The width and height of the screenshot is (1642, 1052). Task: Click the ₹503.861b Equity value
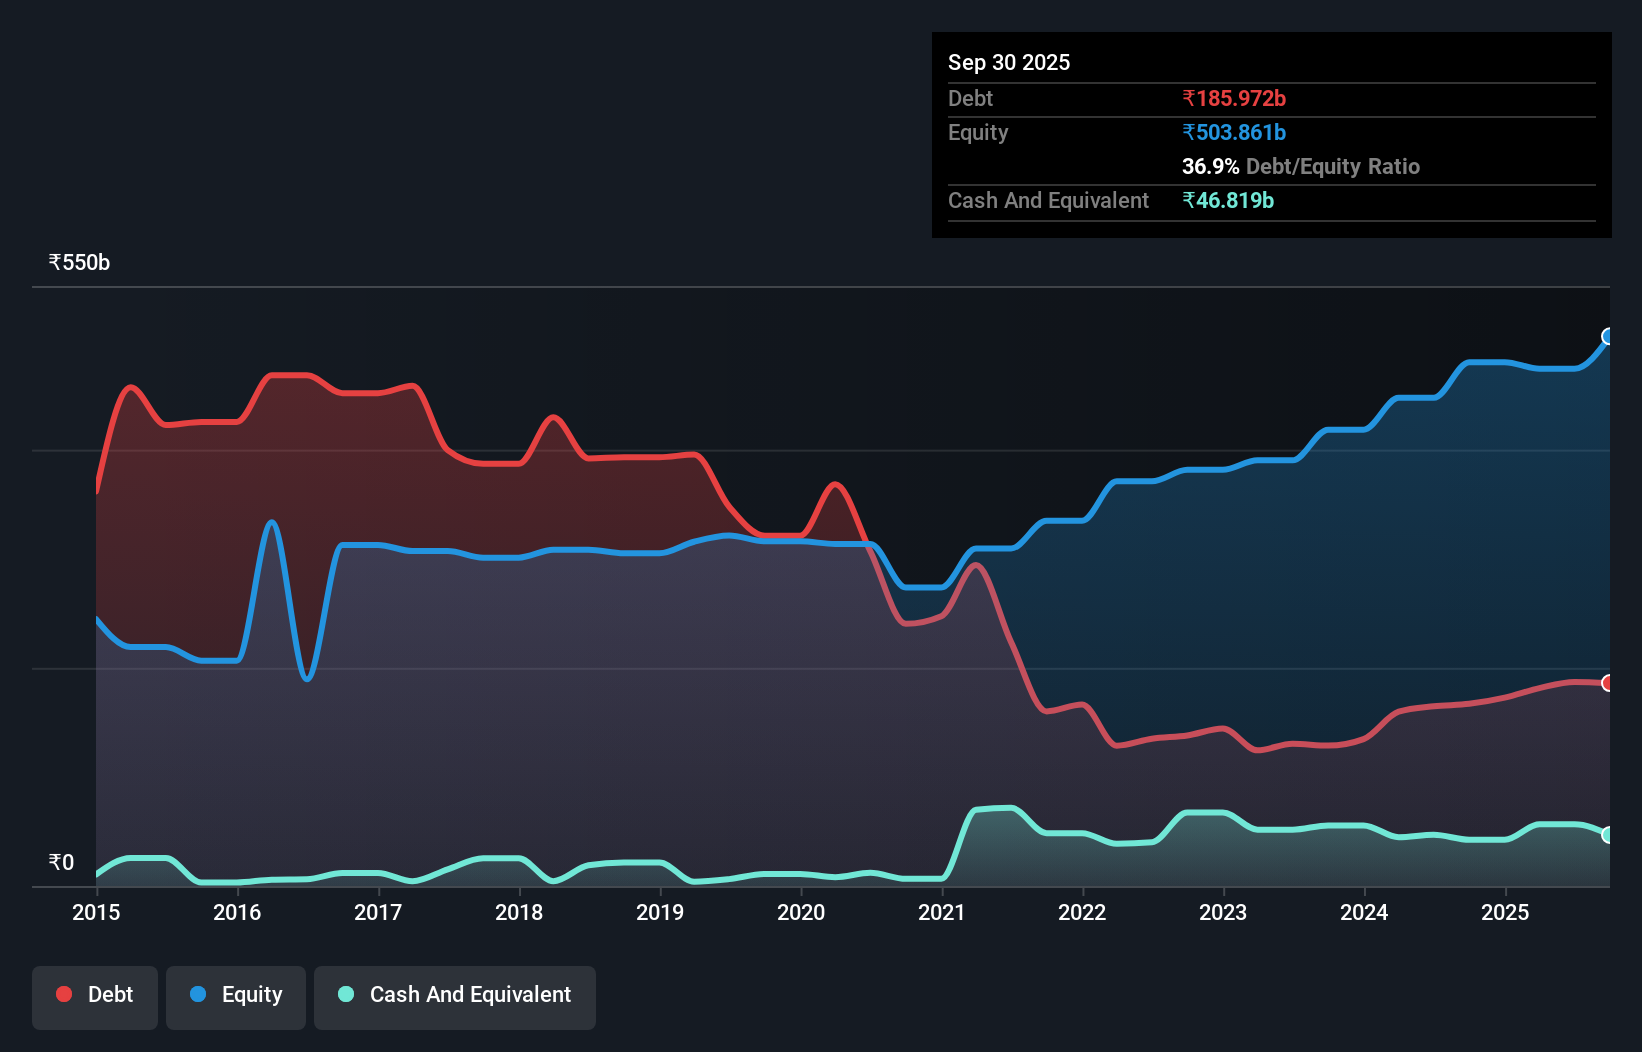coord(1234,132)
